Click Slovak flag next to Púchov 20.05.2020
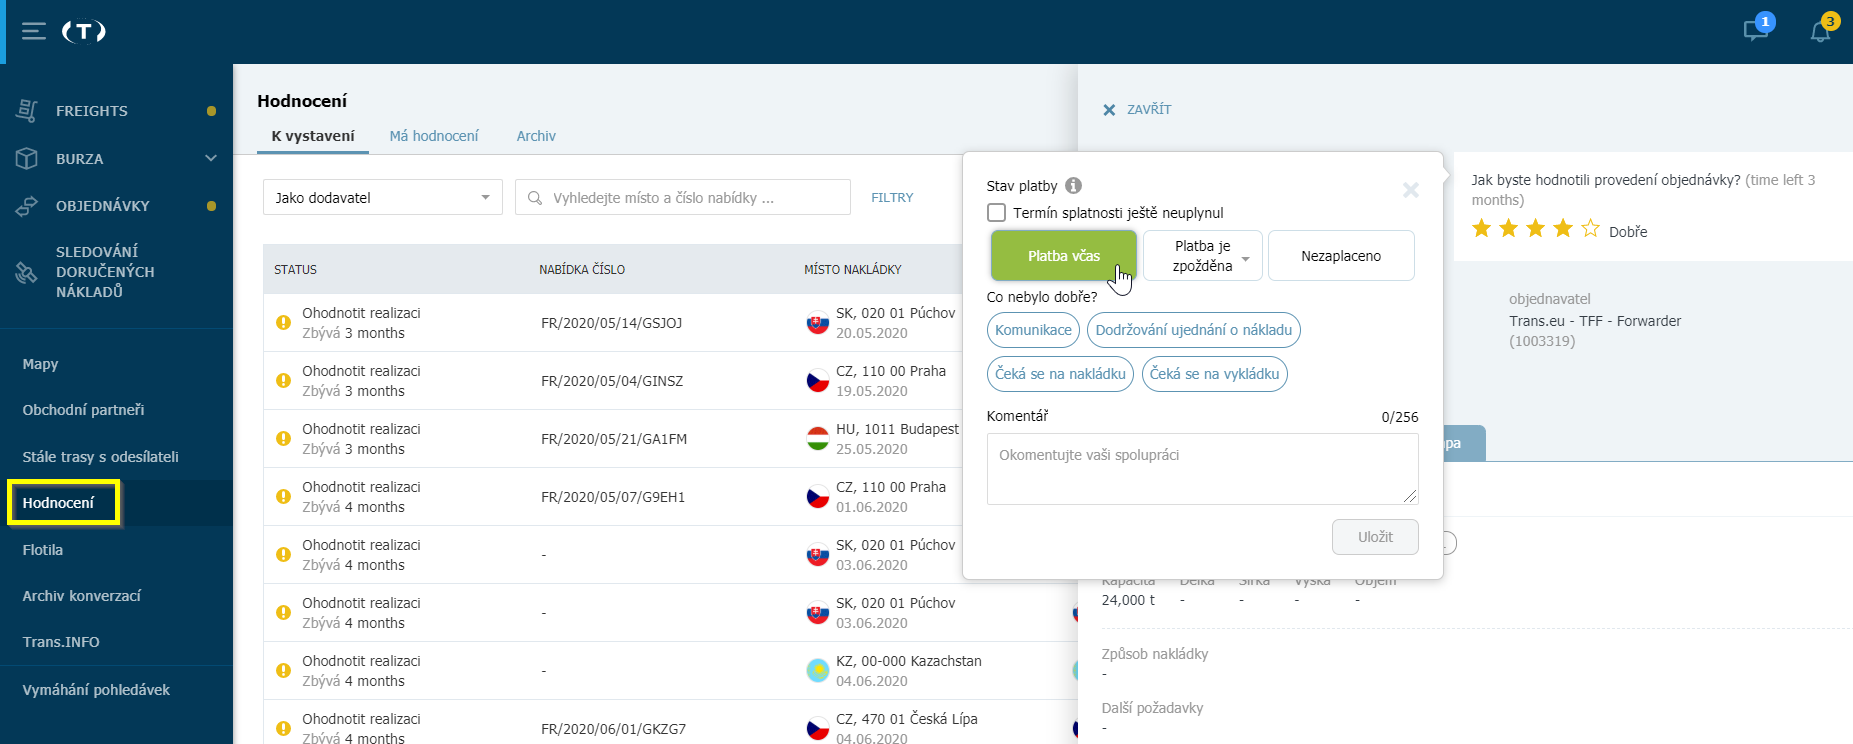This screenshot has width=1853, height=744. click(x=818, y=323)
